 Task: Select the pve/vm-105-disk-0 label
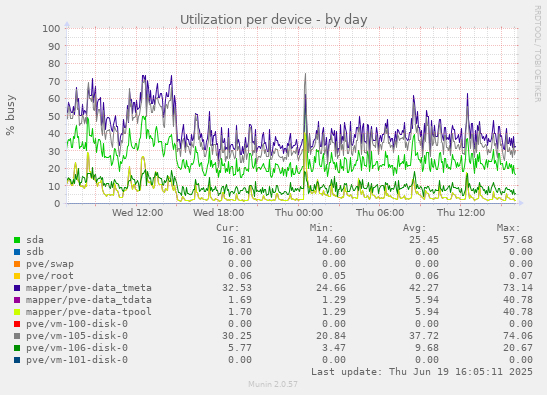point(77,336)
